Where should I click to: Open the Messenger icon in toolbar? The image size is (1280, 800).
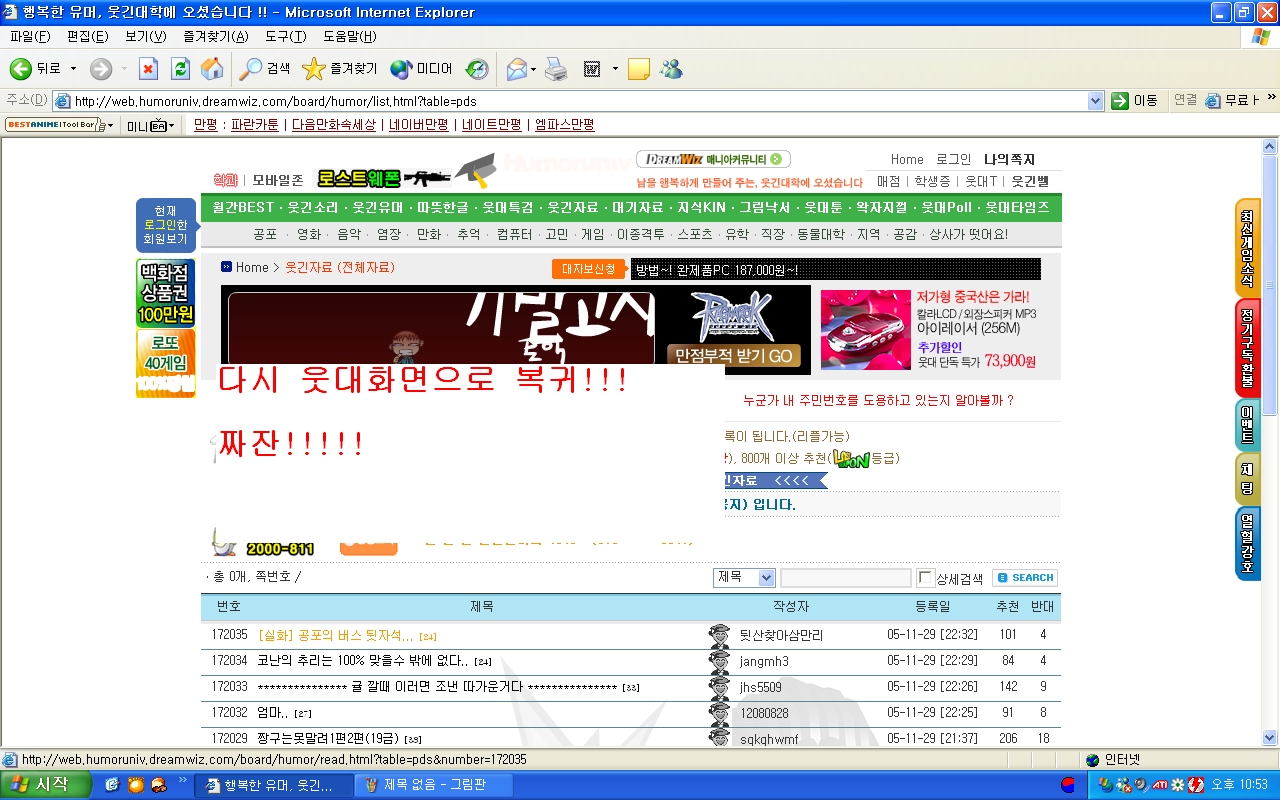(x=671, y=69)
